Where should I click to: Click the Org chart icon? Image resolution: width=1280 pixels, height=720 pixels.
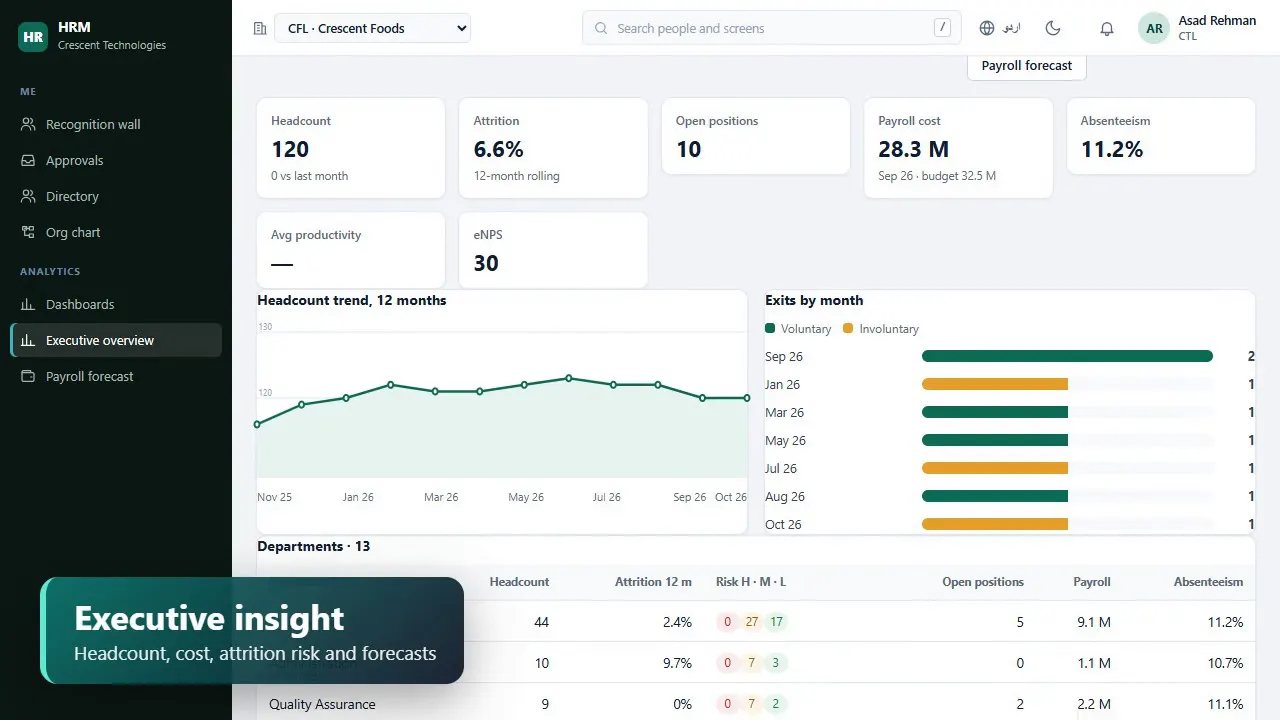tap(28, 232)
